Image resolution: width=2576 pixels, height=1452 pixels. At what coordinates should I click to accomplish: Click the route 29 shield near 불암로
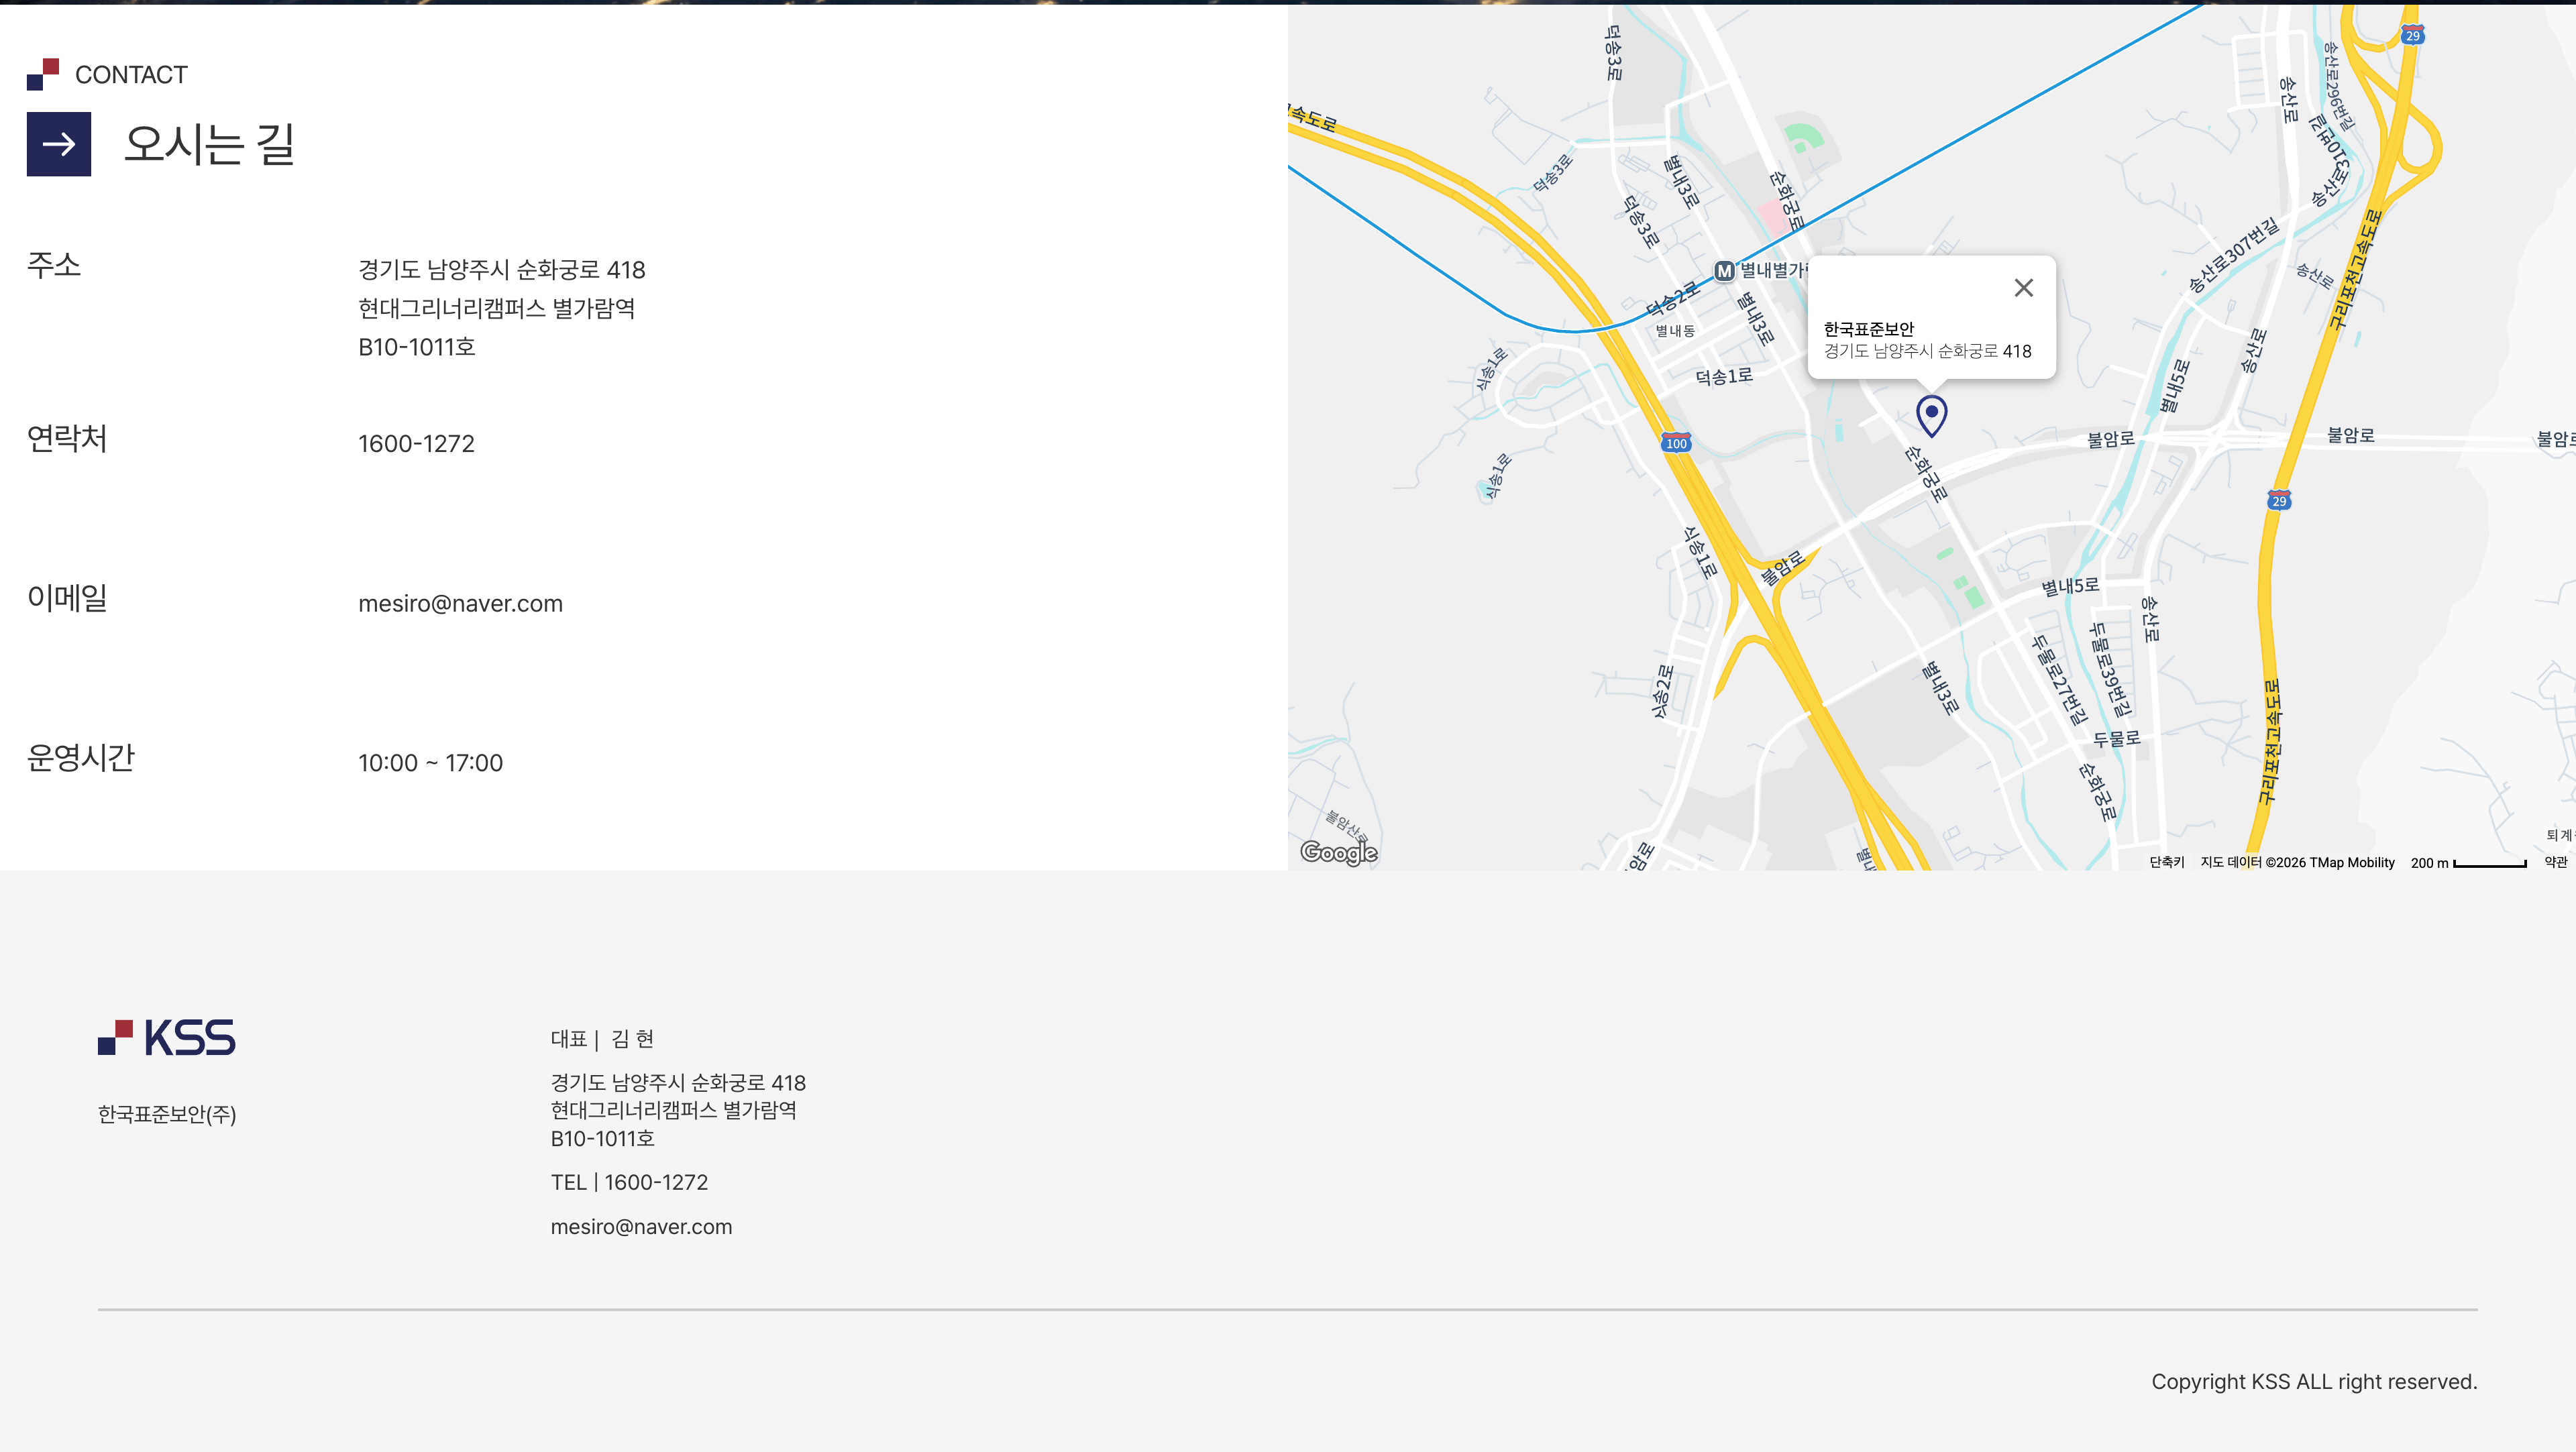point(2279,500)
